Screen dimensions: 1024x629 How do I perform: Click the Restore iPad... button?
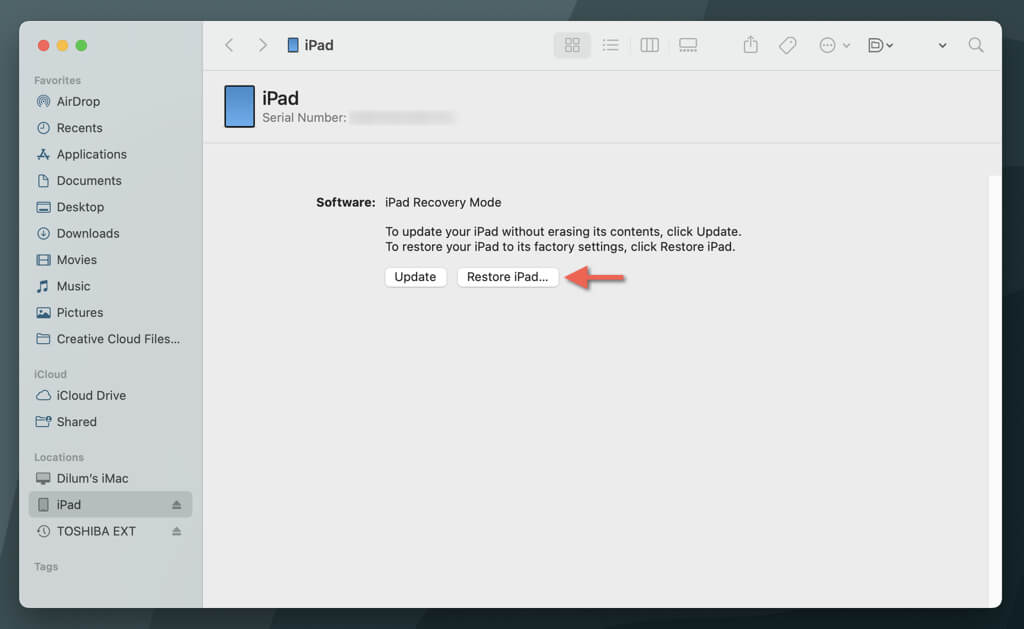coord(507,277)
